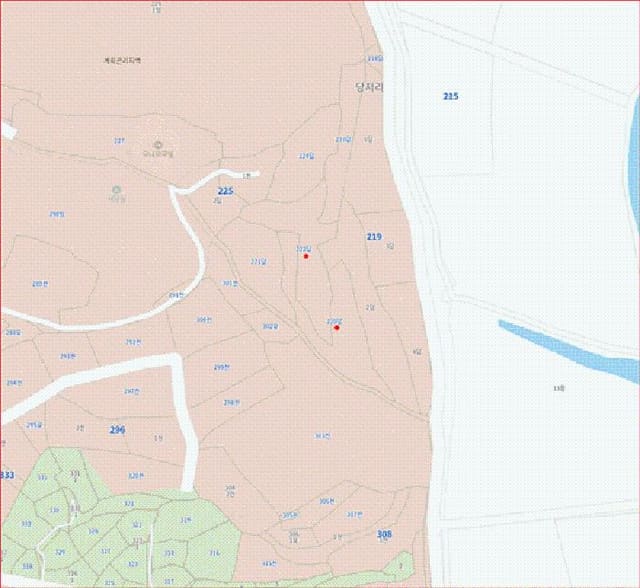Screen dimensions: 640x588
Task: Select the bold 308 parcel label
Action: click(x=384, y=534)
